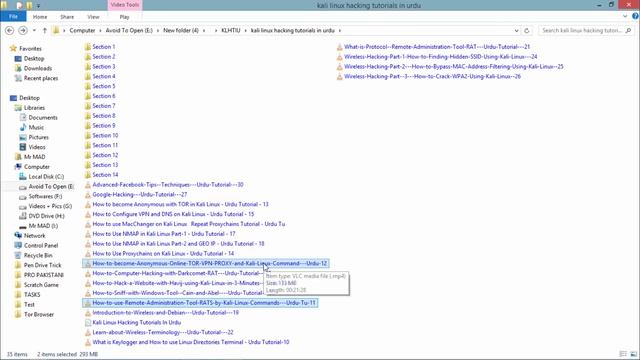Viewport: 640px width, 360px height.
Task: Select What is Keylogger Urdu Tutorial-10 file
Action: (191, 342)
